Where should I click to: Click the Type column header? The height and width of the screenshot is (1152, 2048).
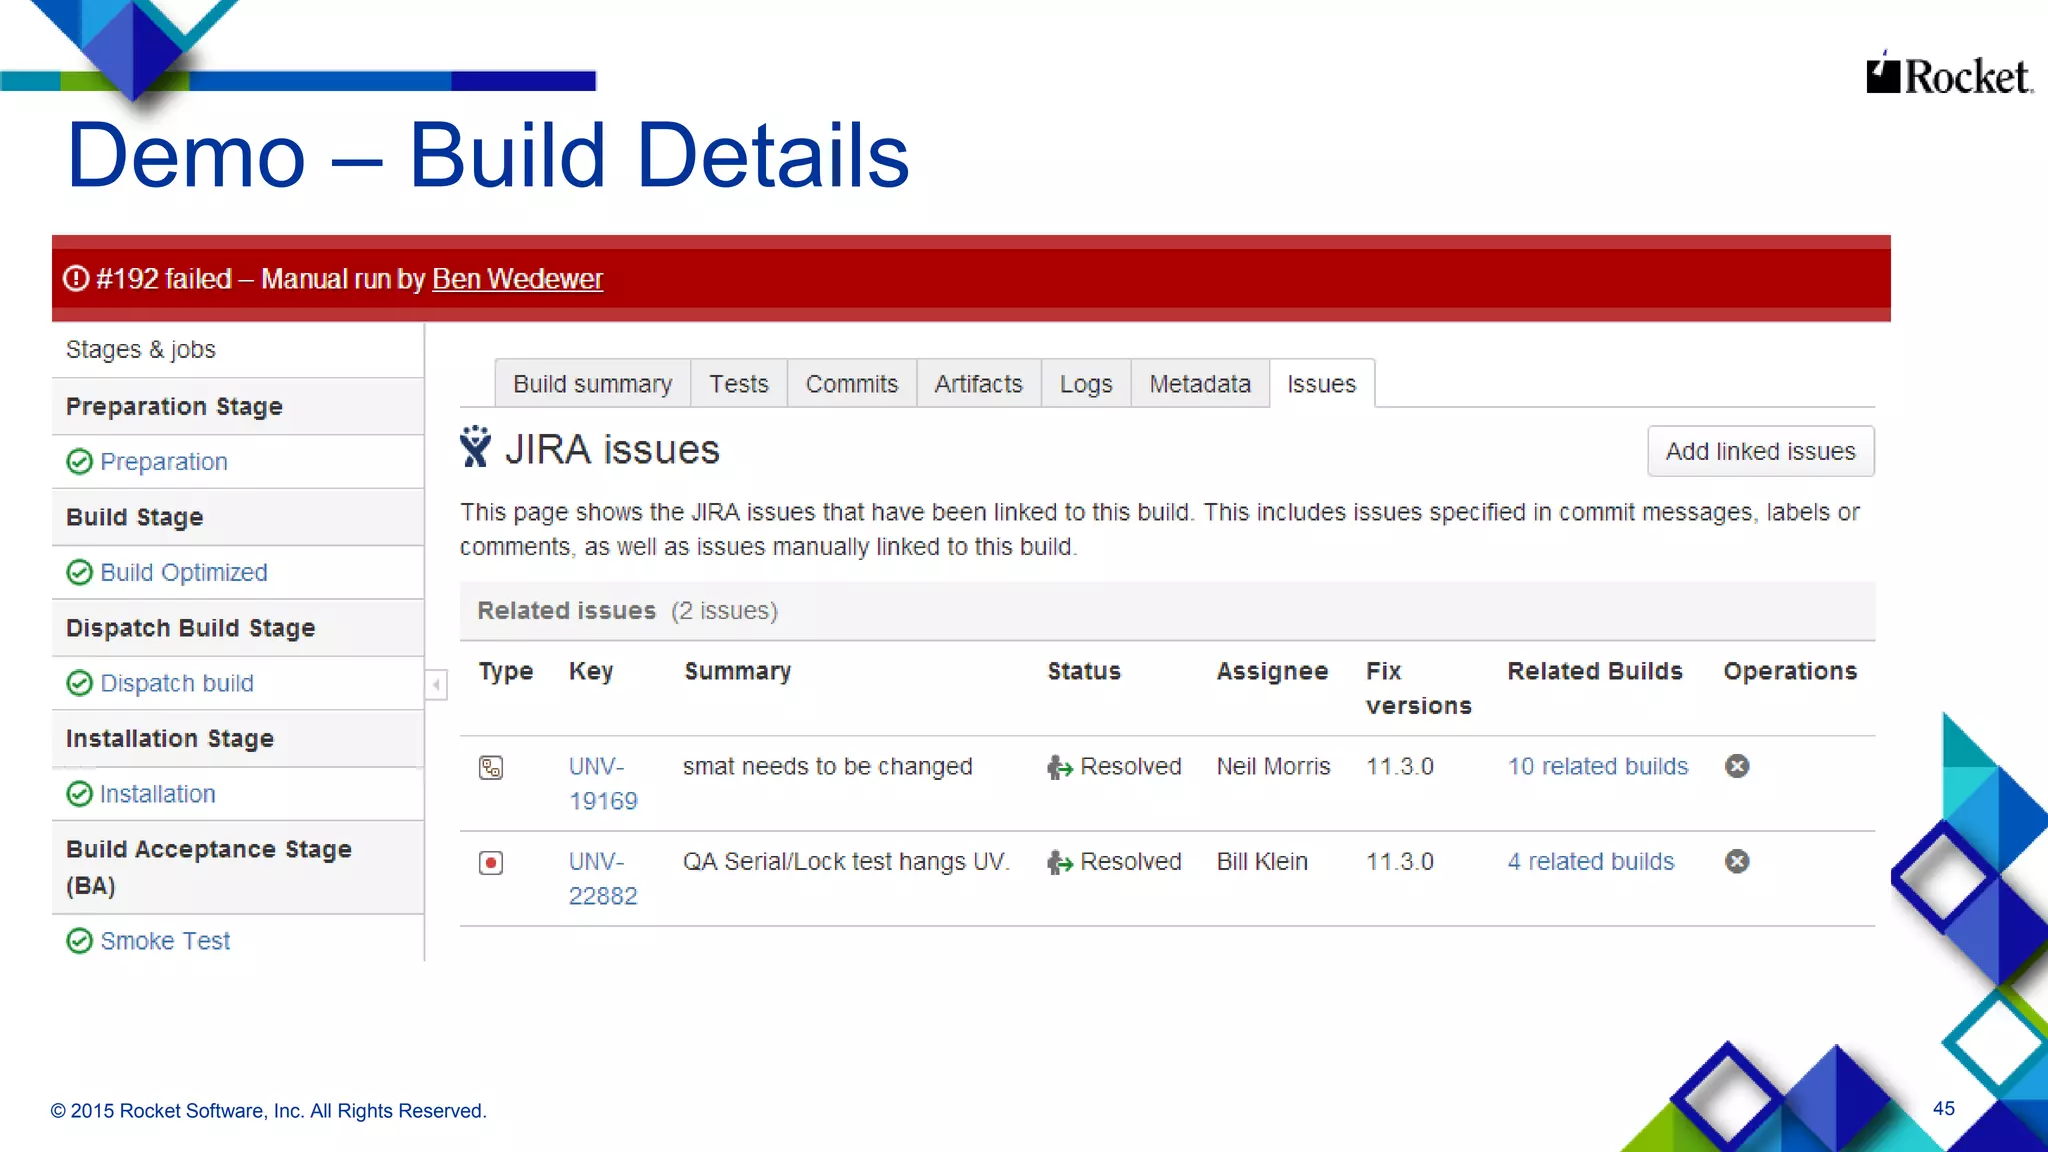point(506,672)
